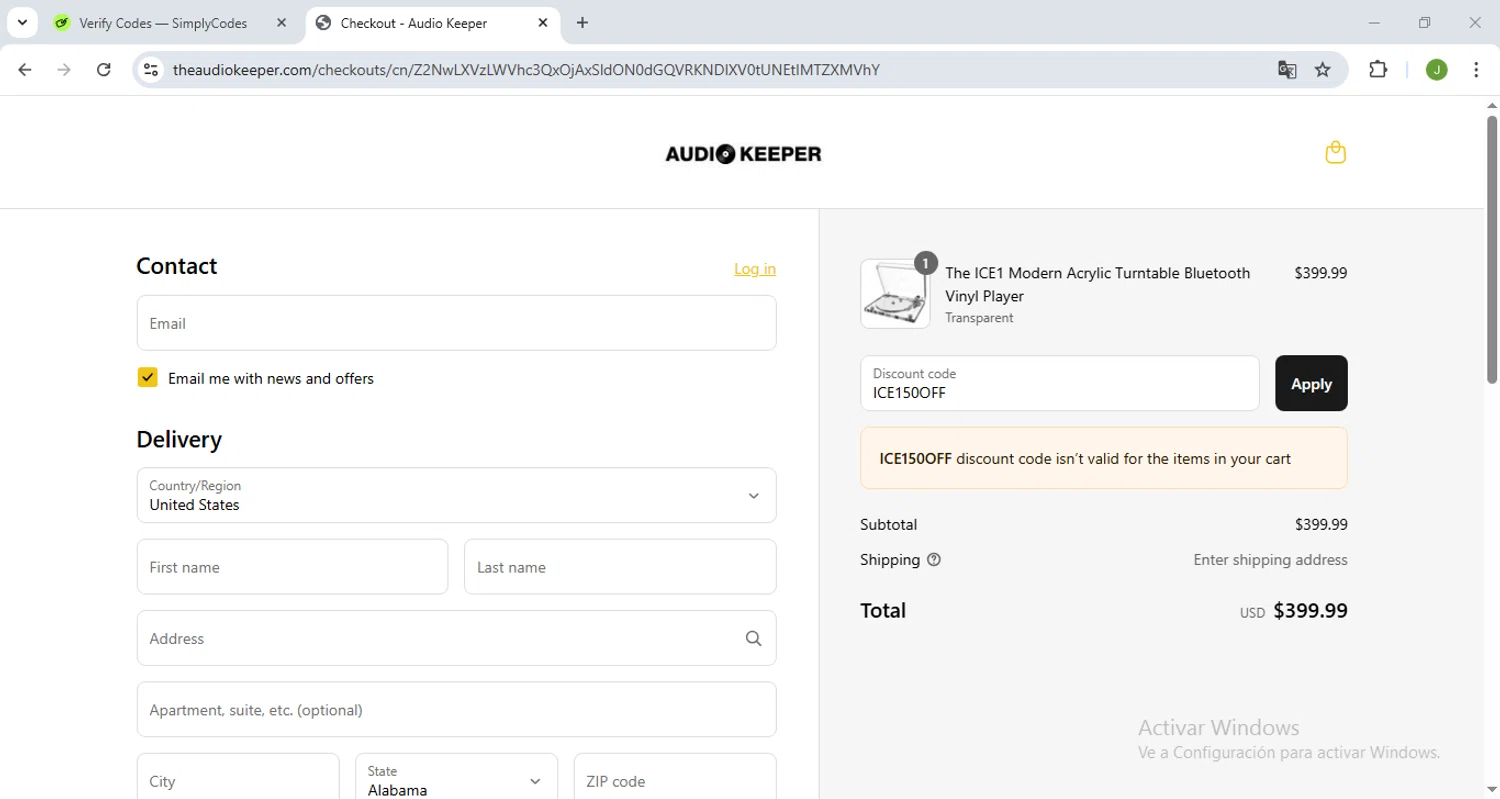
Task: Bookmark this page with the star
Action: [x=1323, y=69]
